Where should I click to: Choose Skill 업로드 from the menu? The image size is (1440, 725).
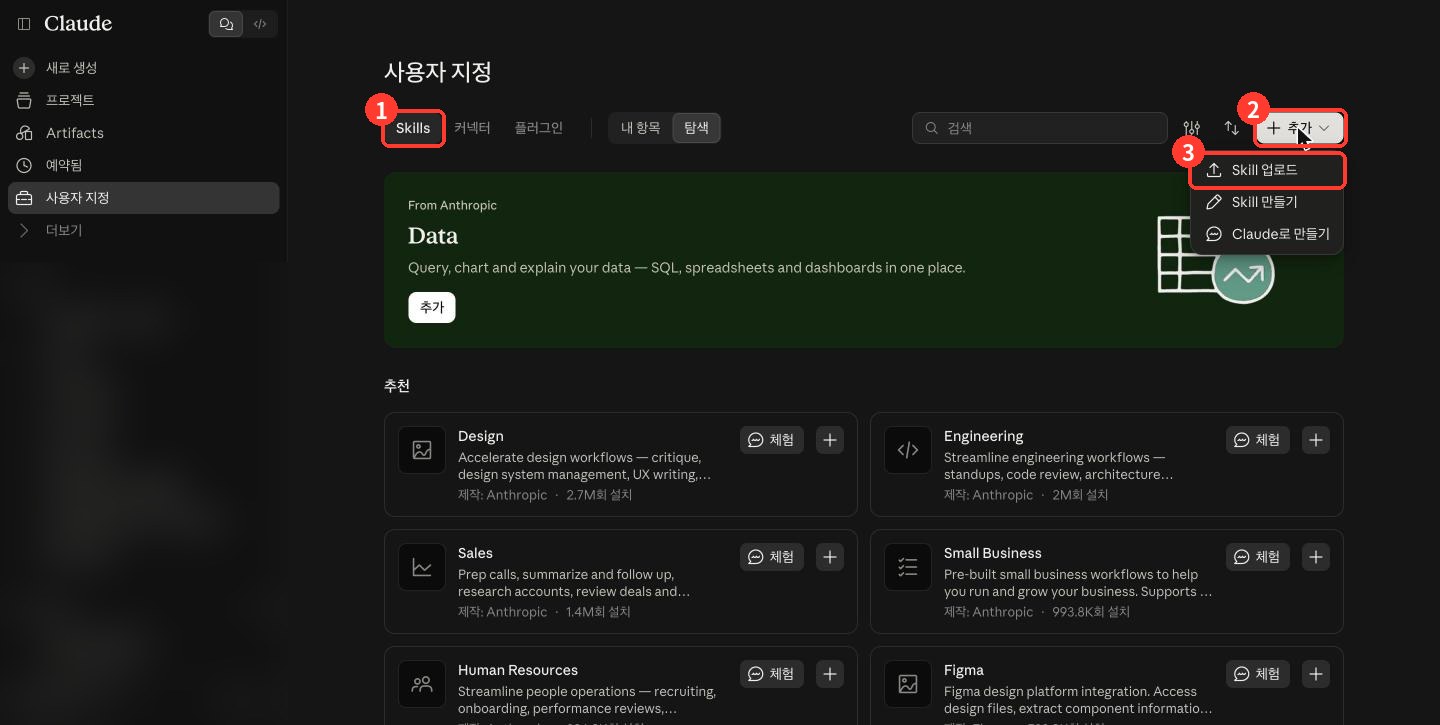pyautogui.click(x=1267, y=170)
